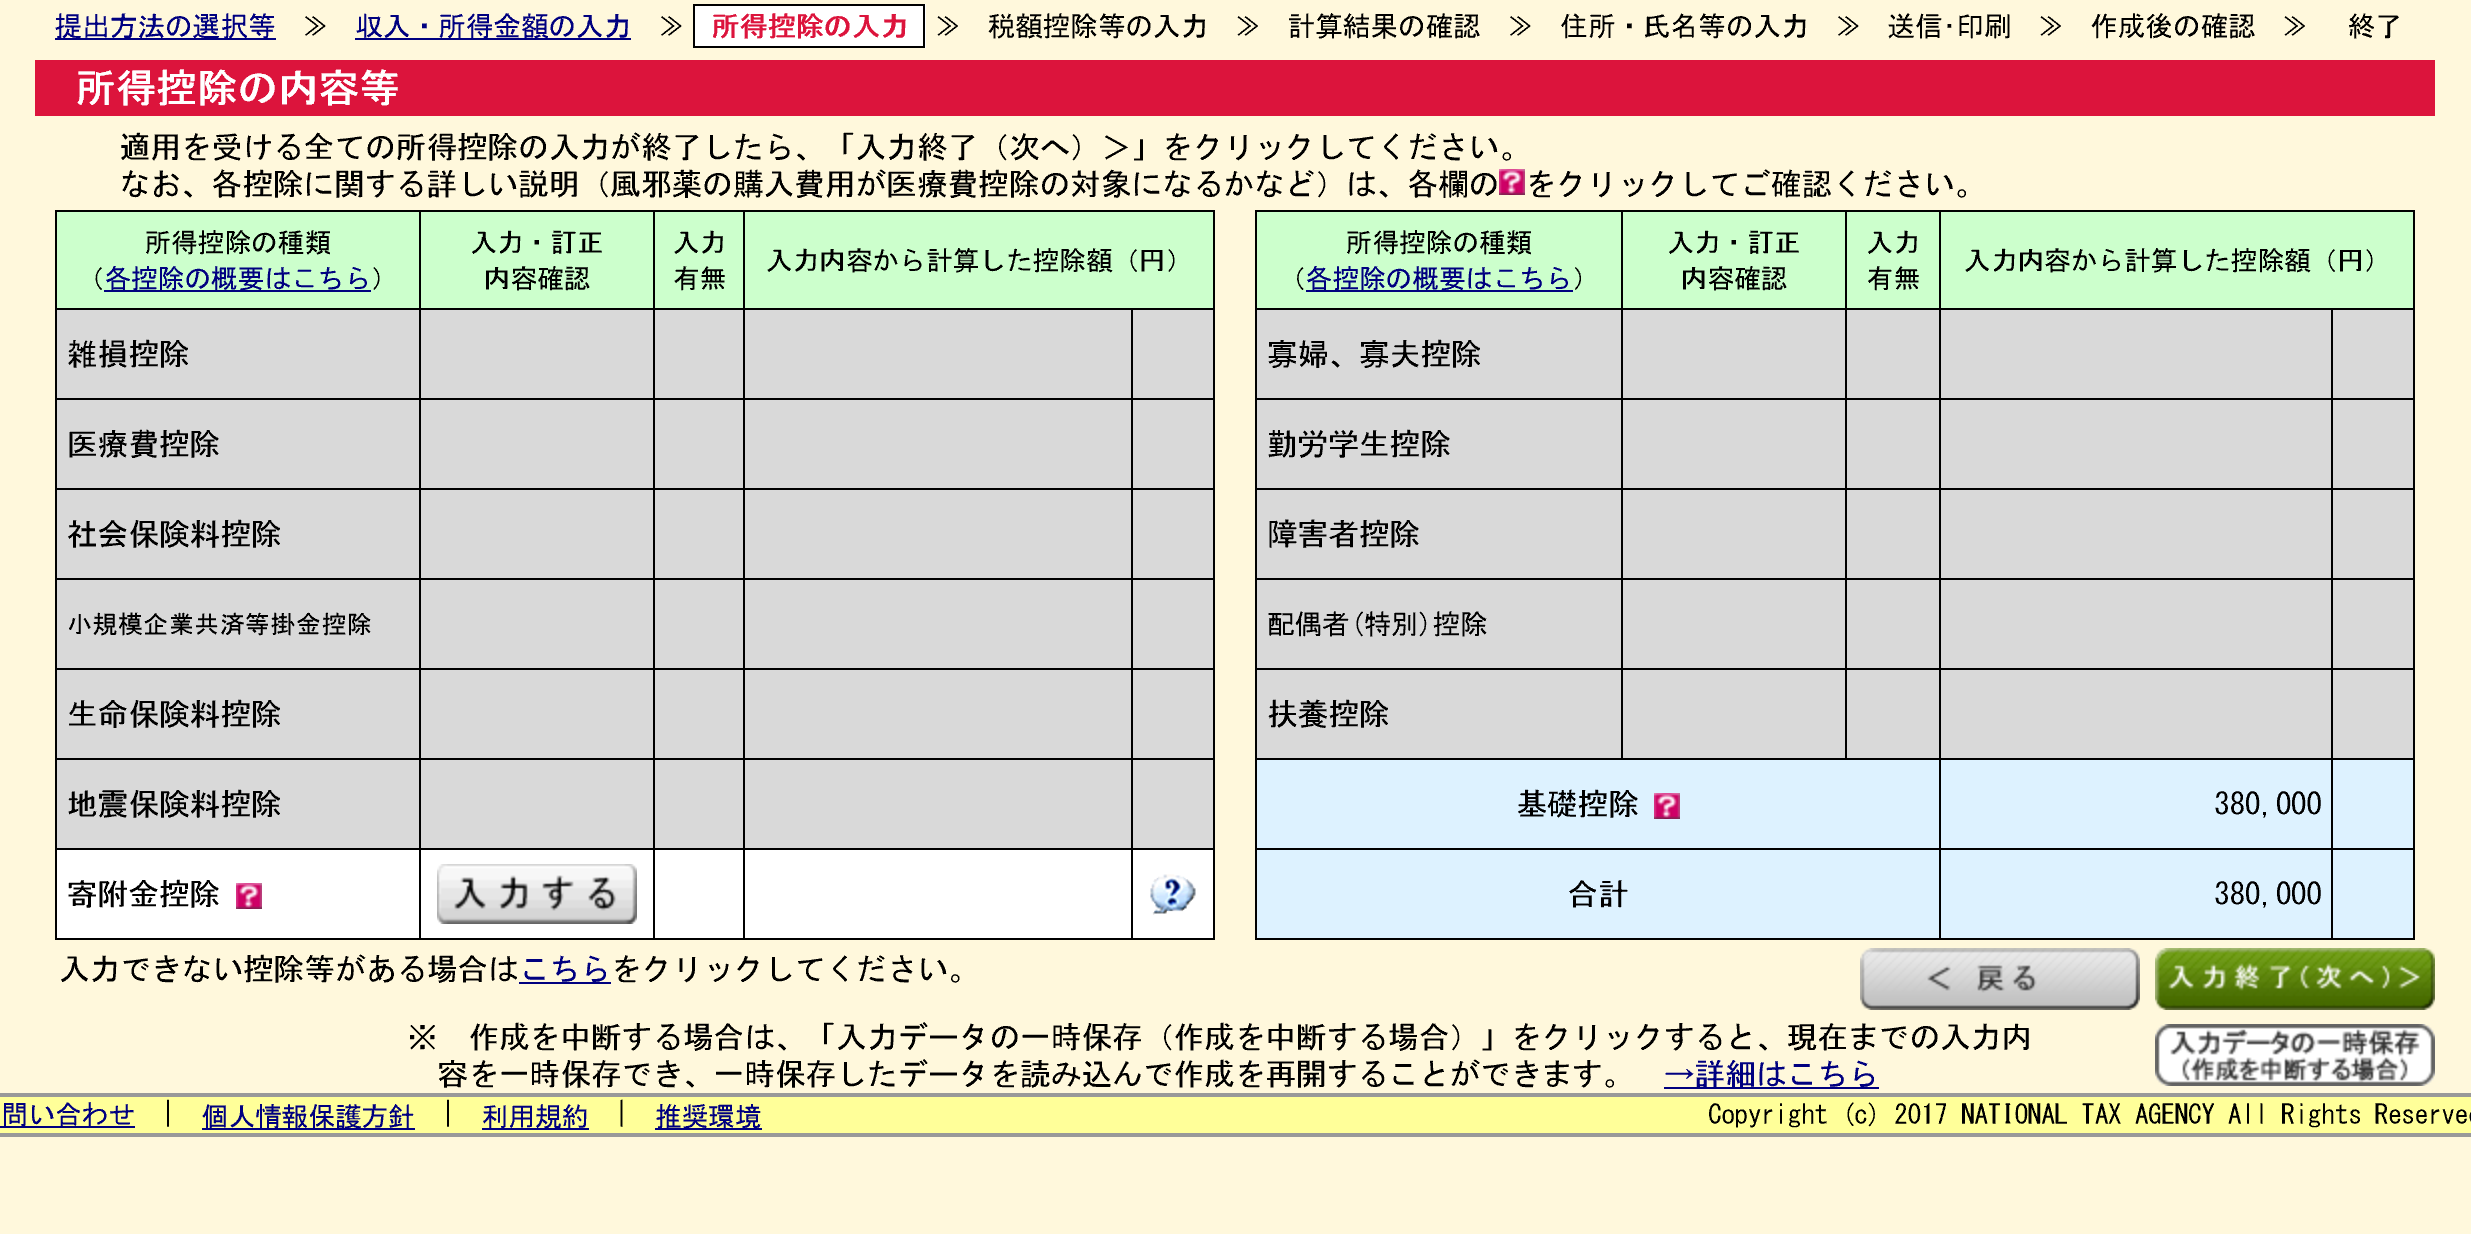Open right table 各控除の概要はこちら link
2471x1234 pixels.
1438,278
